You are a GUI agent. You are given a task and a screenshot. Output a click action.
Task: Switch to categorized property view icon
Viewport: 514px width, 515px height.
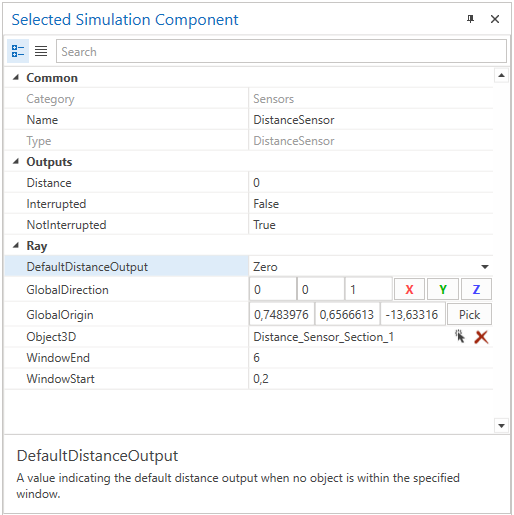click(x=18, y=51)
